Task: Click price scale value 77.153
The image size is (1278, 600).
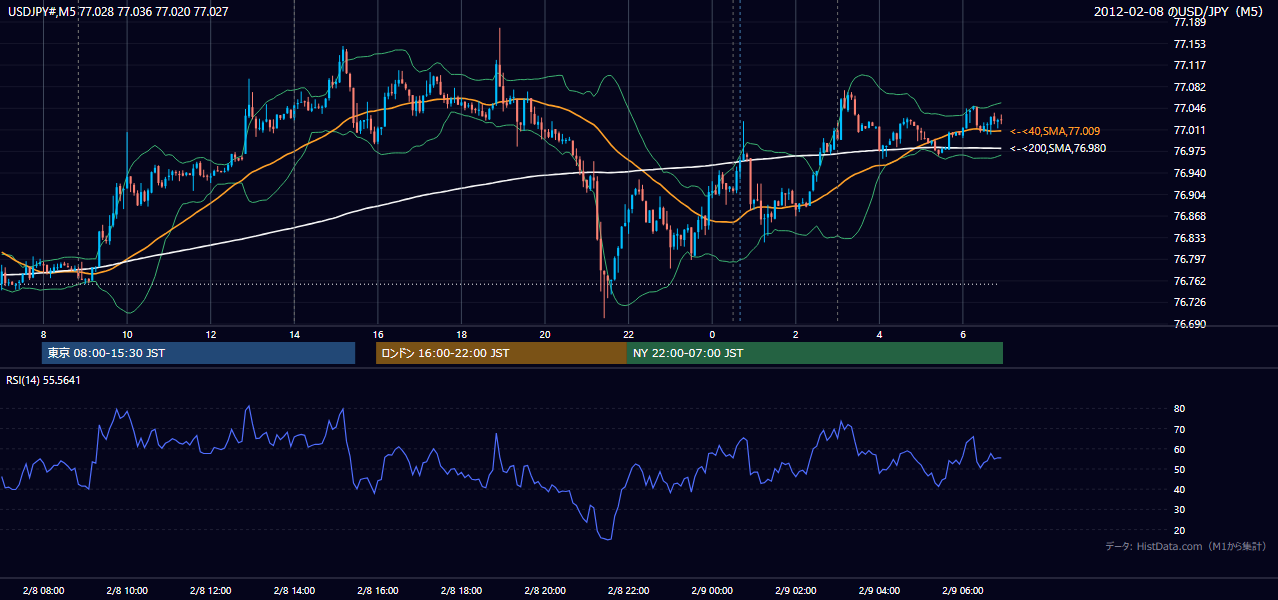Action: pos(1190,44)
